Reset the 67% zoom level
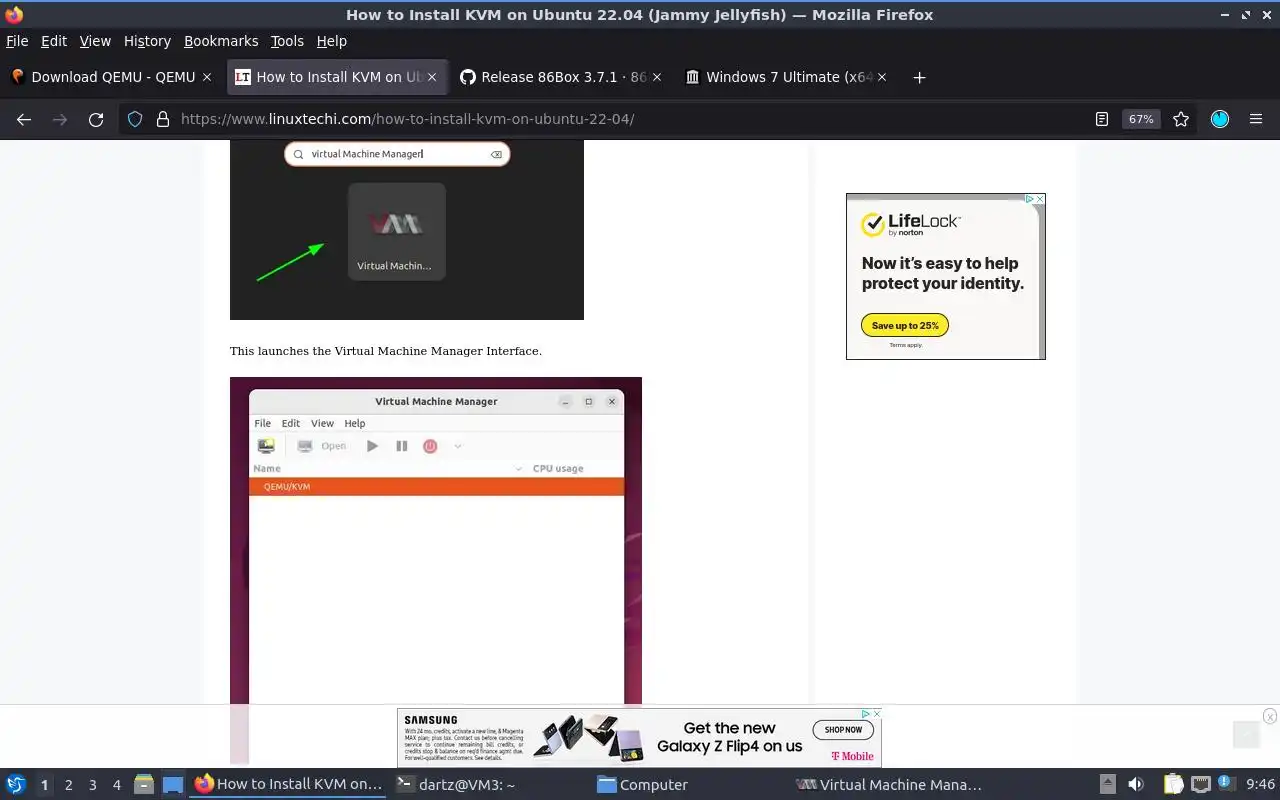The height and width of the screenshot is (800, 1280). coord(1141,119)
